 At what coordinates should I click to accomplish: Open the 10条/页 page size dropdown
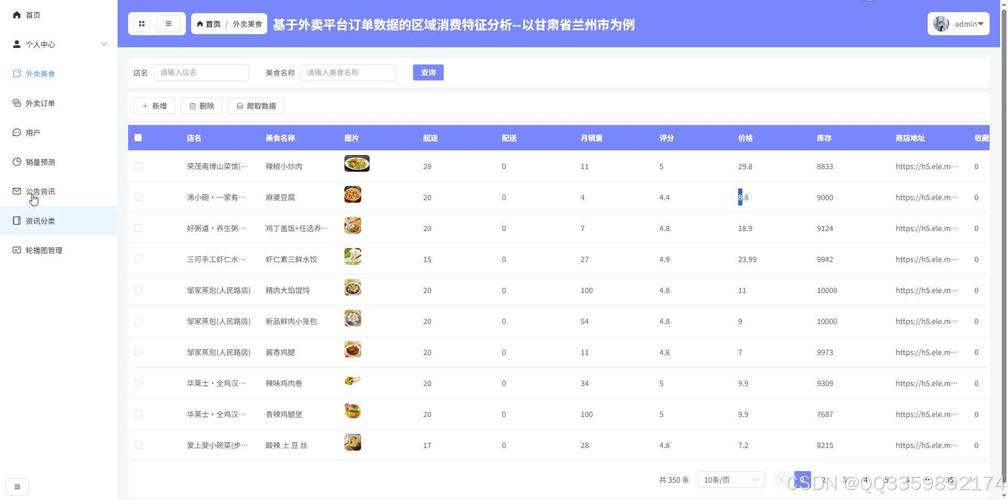(732, 479)
